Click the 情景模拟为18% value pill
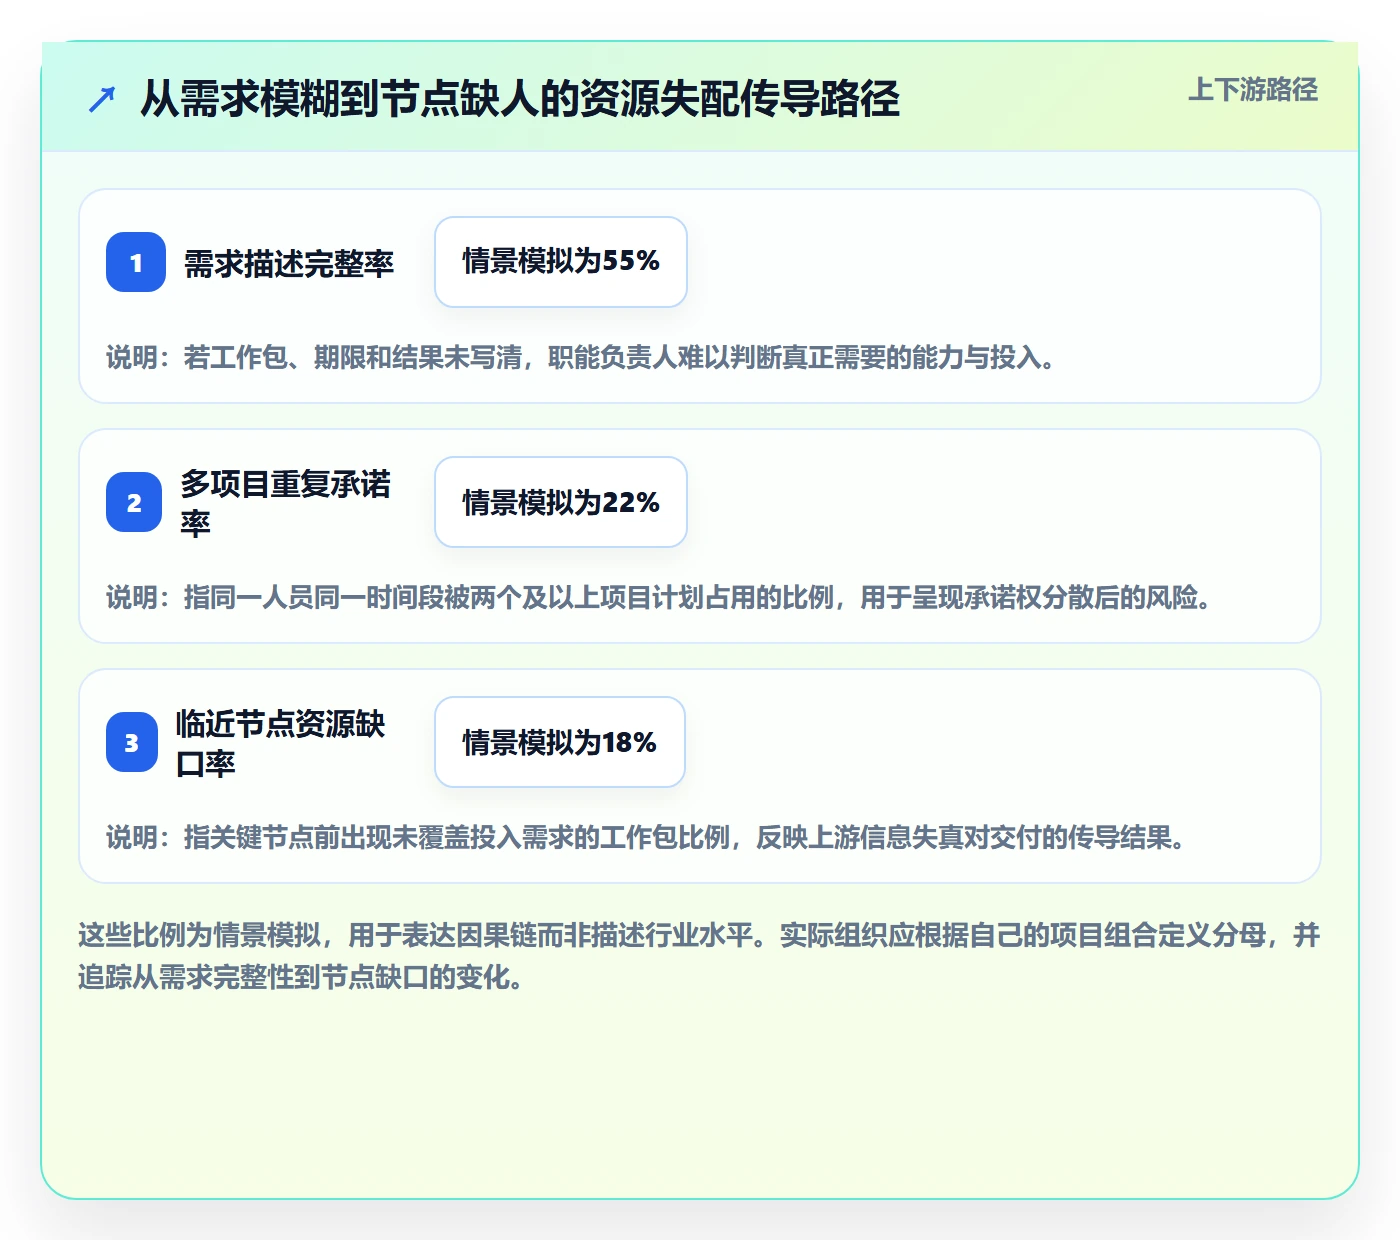 tap(560, 742)
